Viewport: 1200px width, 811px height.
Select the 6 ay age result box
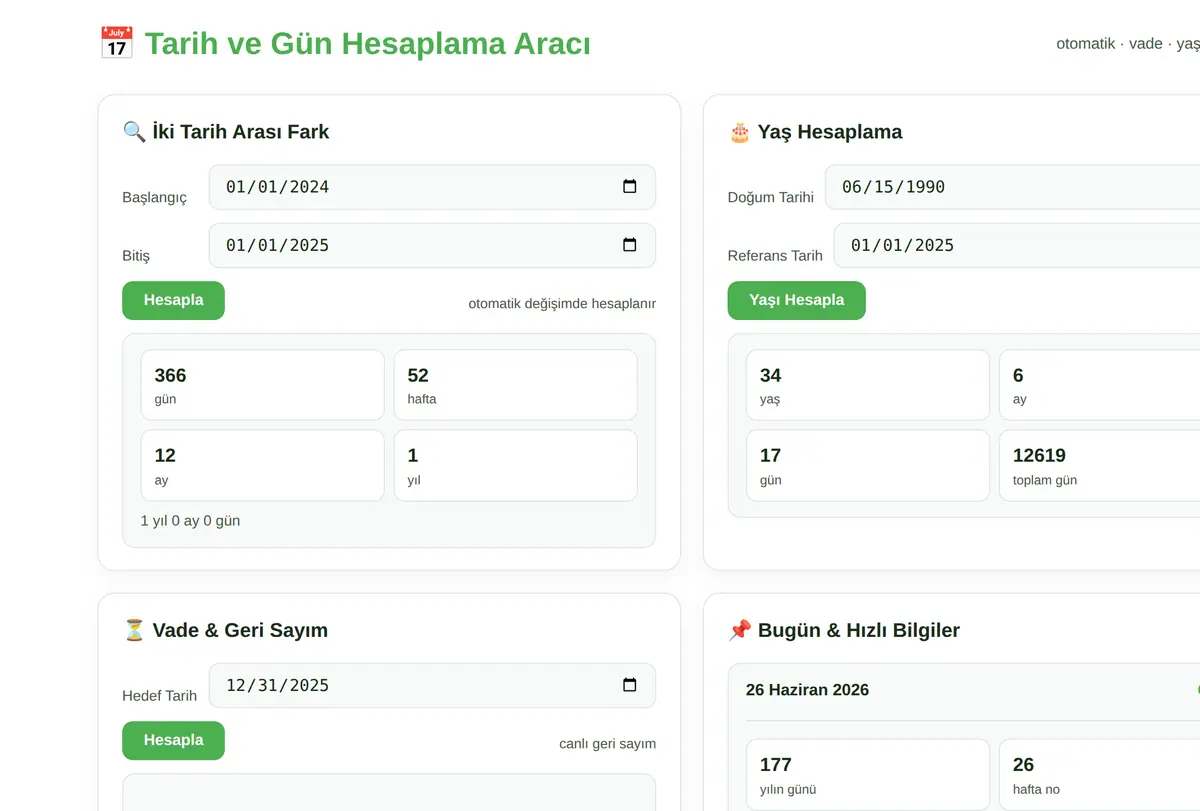[x=1100, y=385]
